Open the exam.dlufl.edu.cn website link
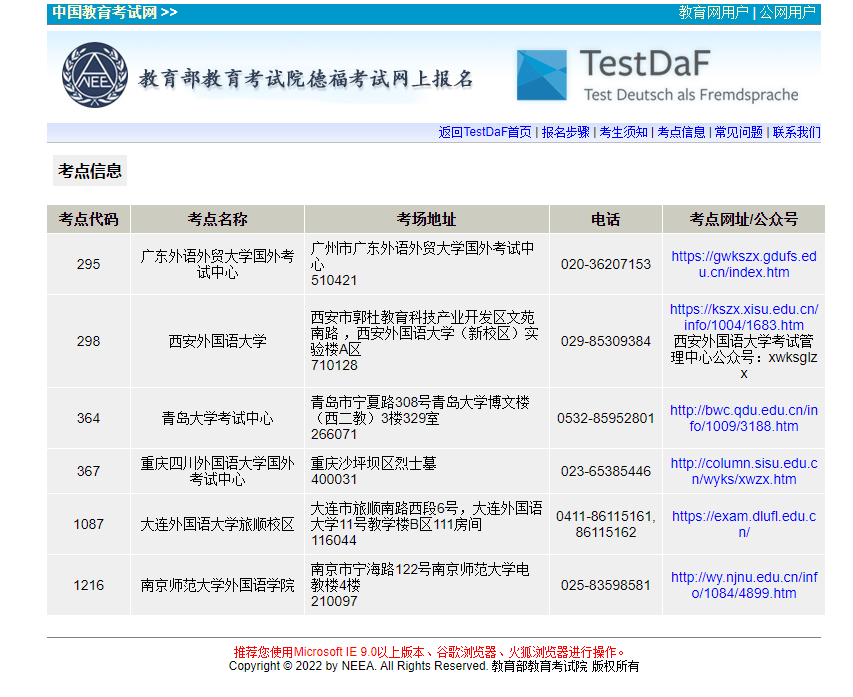The height and width of the screenshot is (697, 853). click(x=744, y=524)
